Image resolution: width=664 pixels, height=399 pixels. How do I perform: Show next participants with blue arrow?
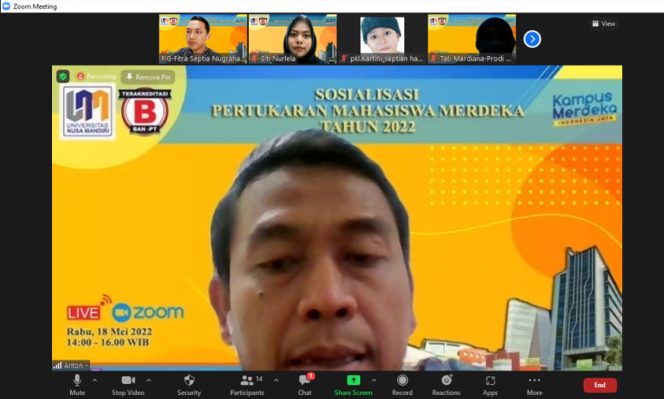532,39
